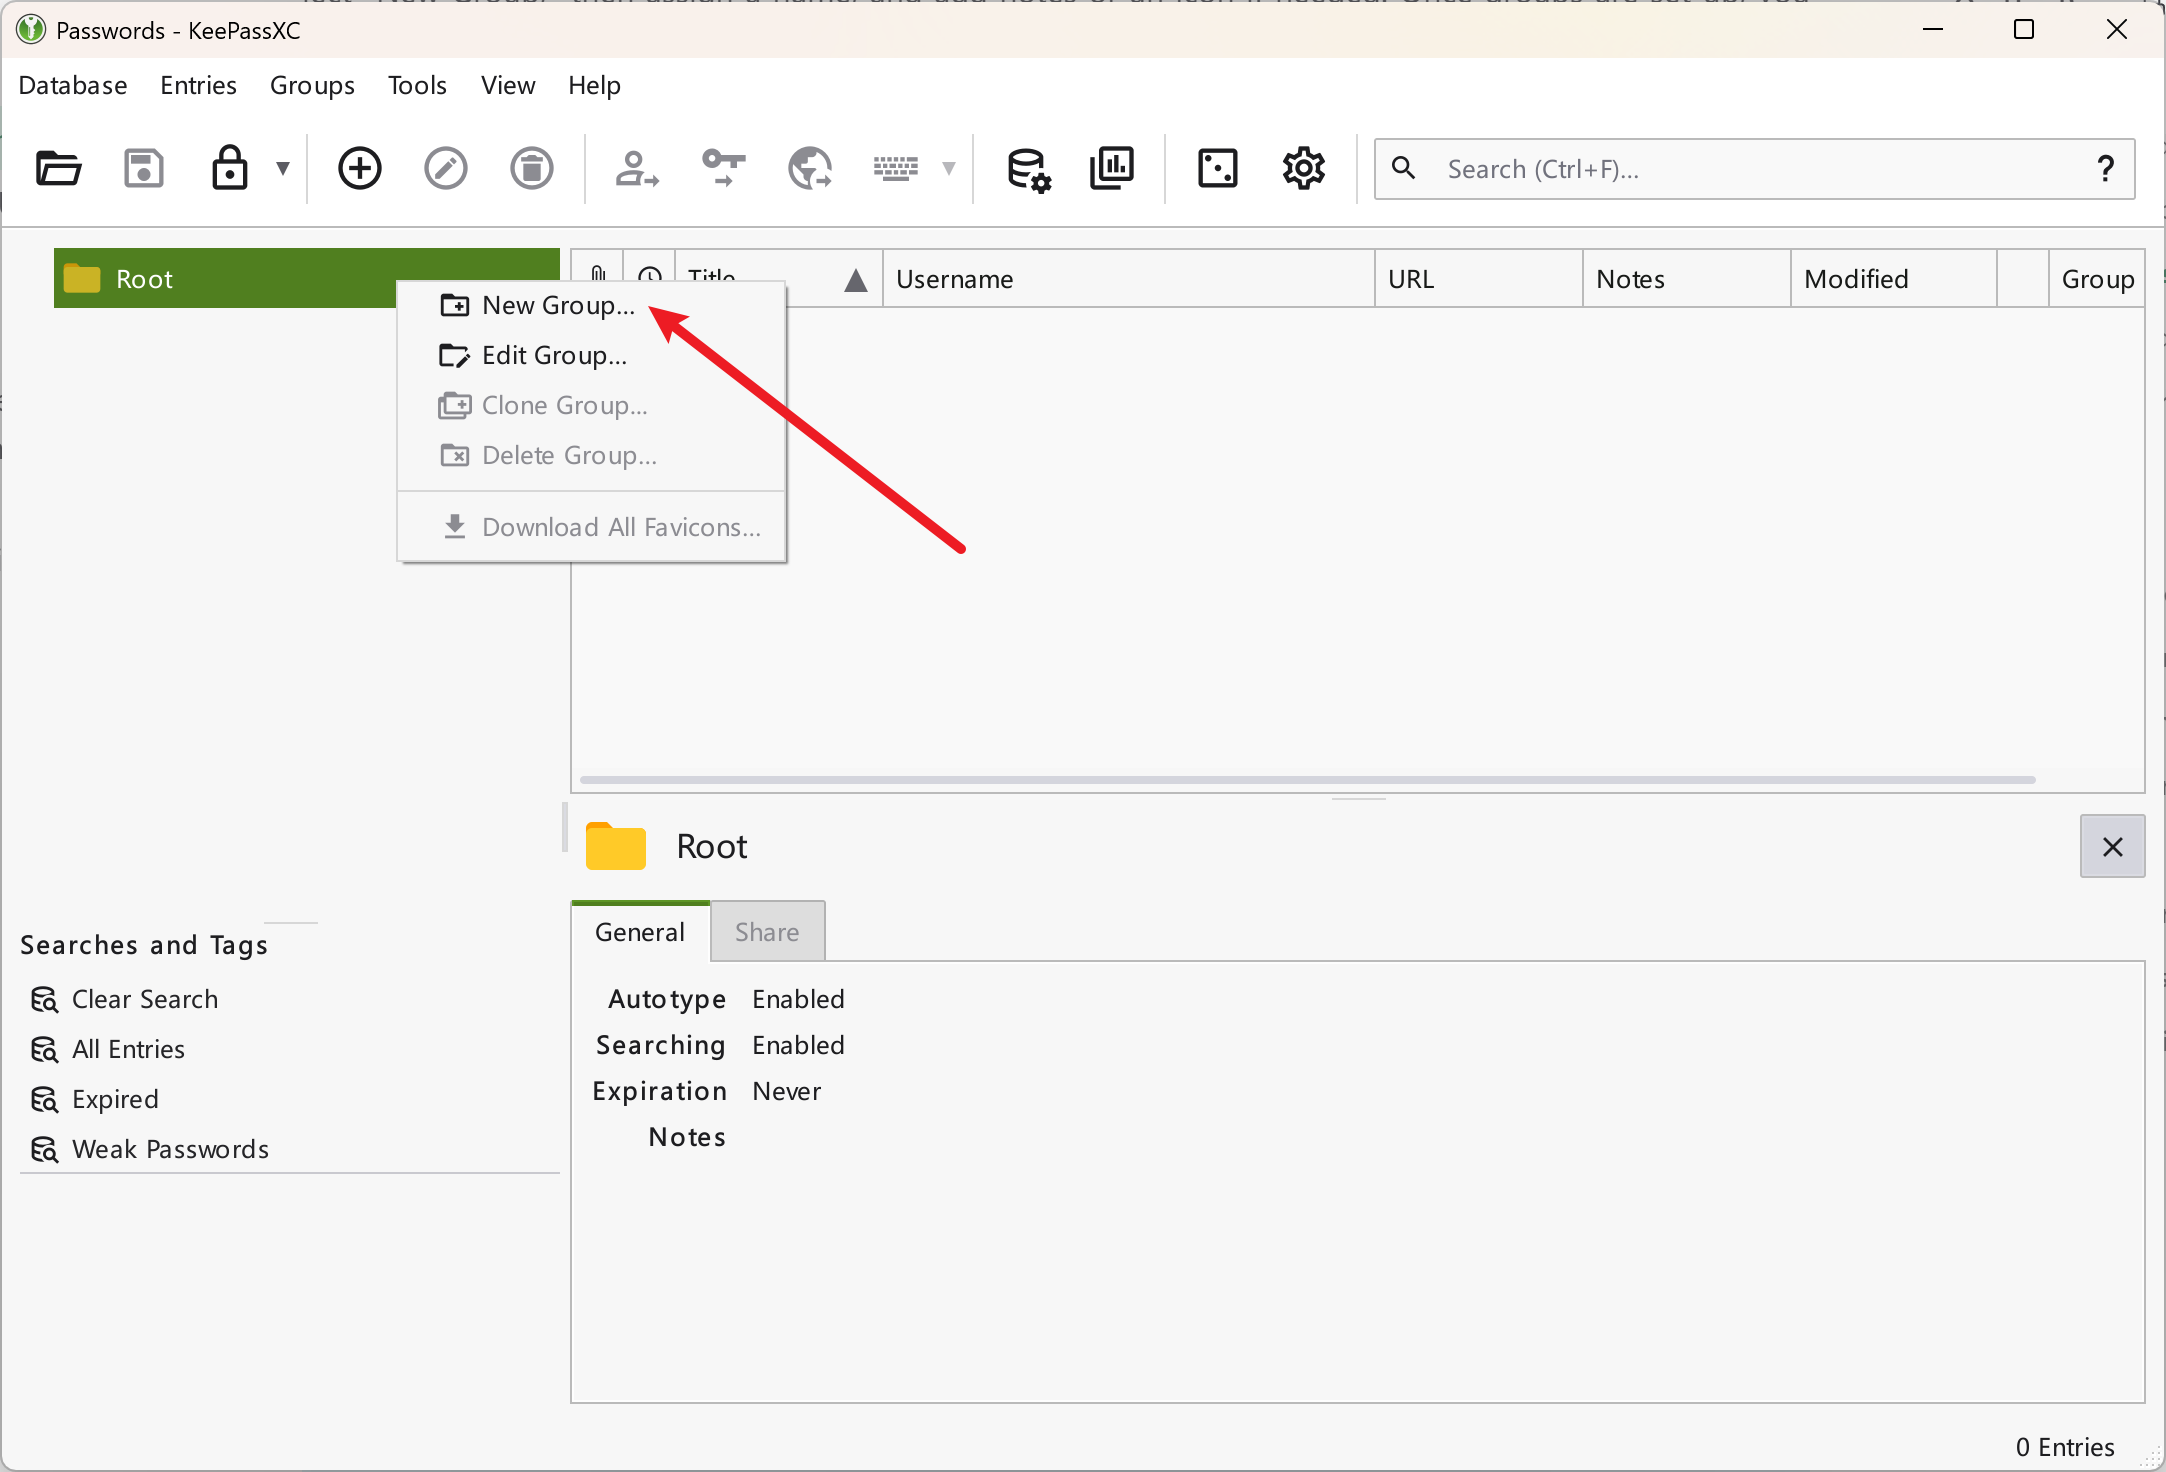Expand Auto-Type dropdown arrow in toolbar
Screen dimensions: 2166x1472
pyautogui.click(x=948, y=168)
